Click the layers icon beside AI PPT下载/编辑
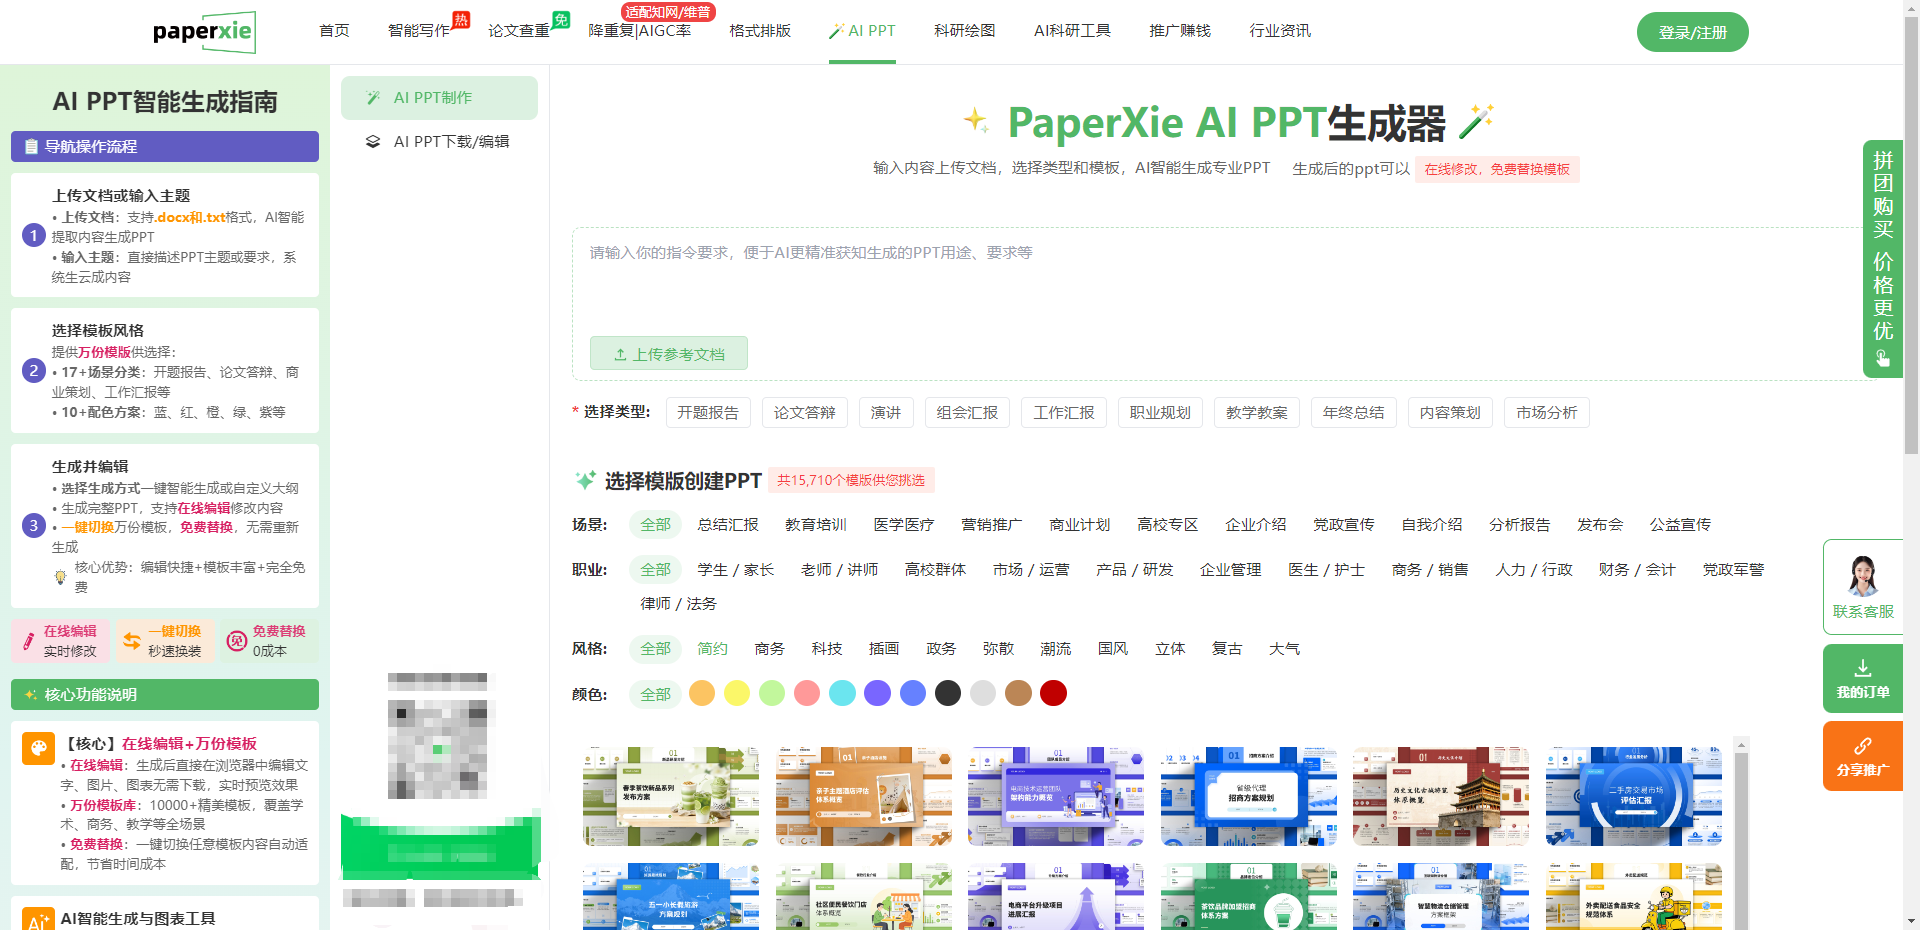The image size is (1920, 930). click(373, 142)
